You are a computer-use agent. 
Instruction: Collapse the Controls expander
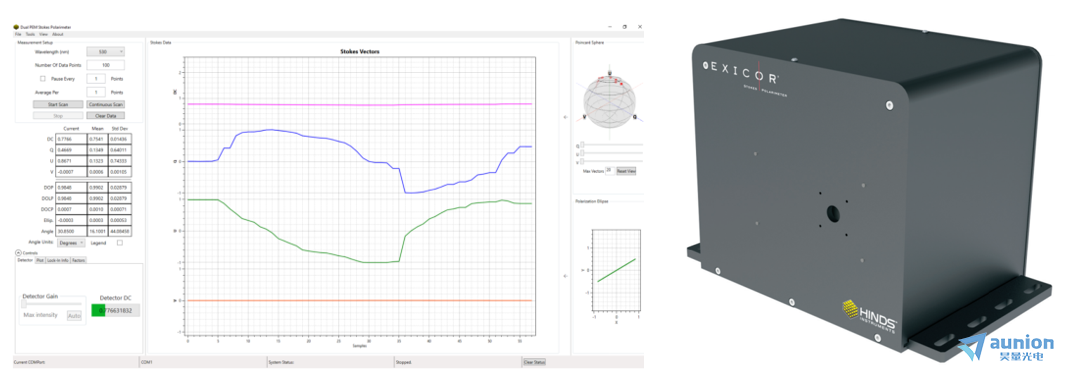[19, 252]
